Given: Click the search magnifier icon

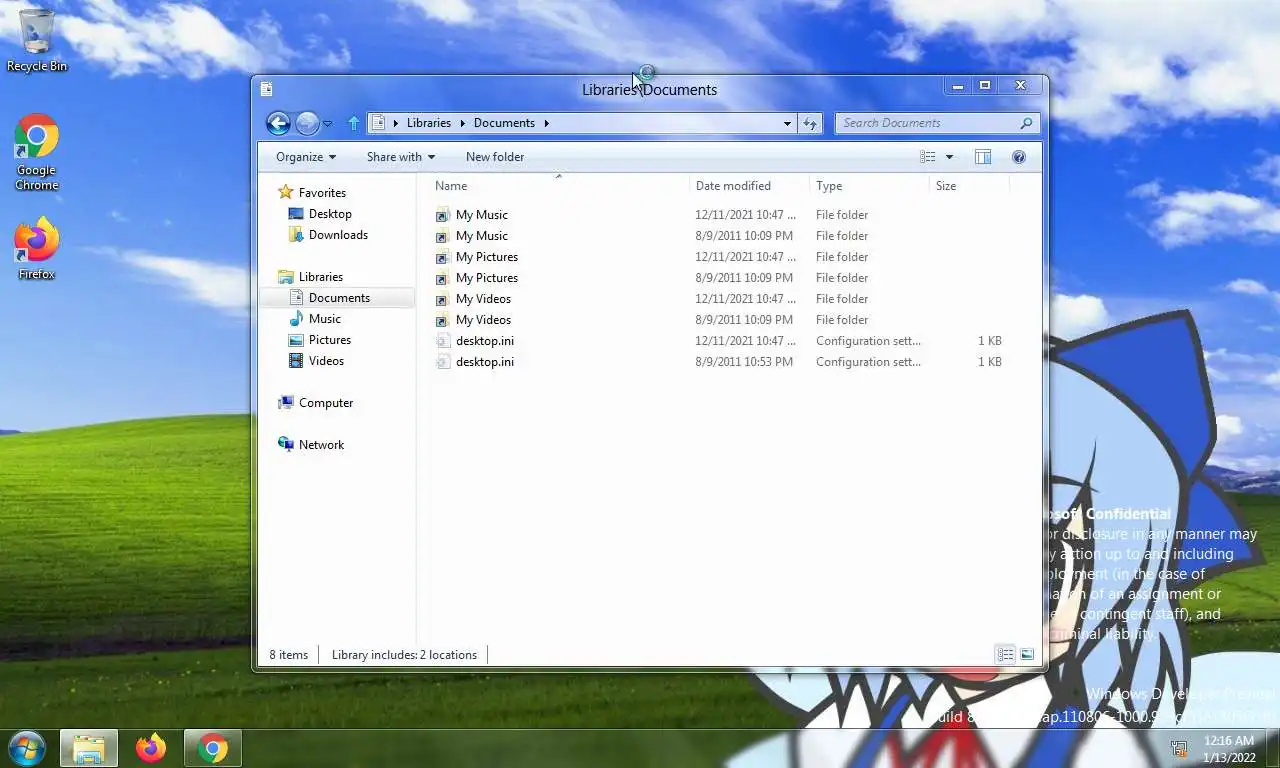Looking at the screenshot, I should point(1026,123).
